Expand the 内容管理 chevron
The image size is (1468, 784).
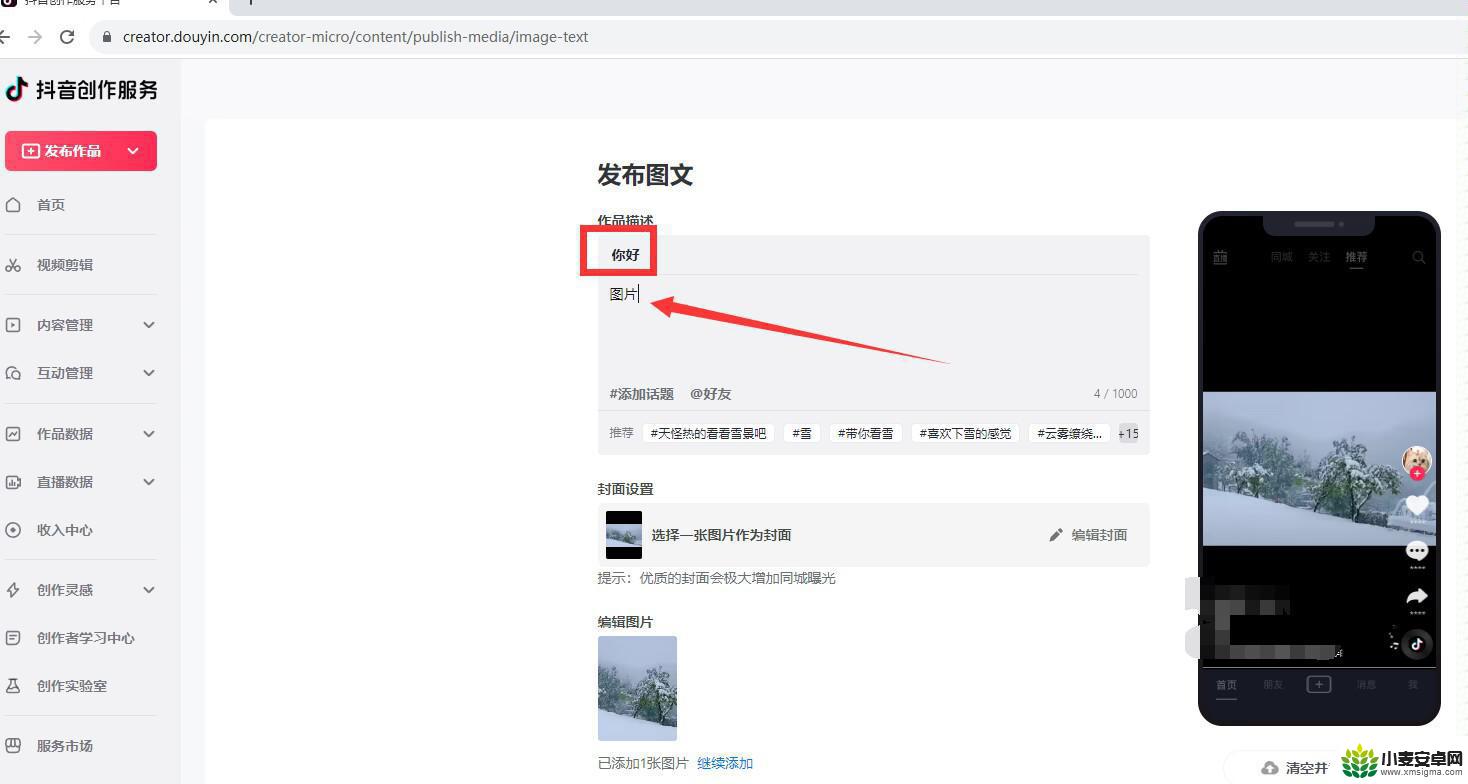click(149, 325)
